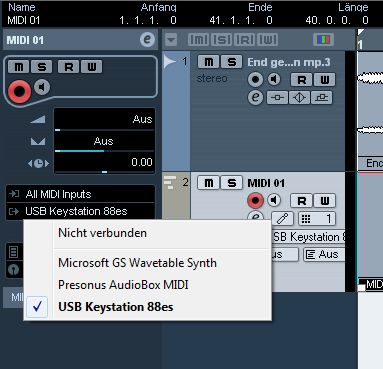This screenshot has width=383, height=369.
Task: Select USB Keystation 88es in the menu
Action: tap(116, 307)
